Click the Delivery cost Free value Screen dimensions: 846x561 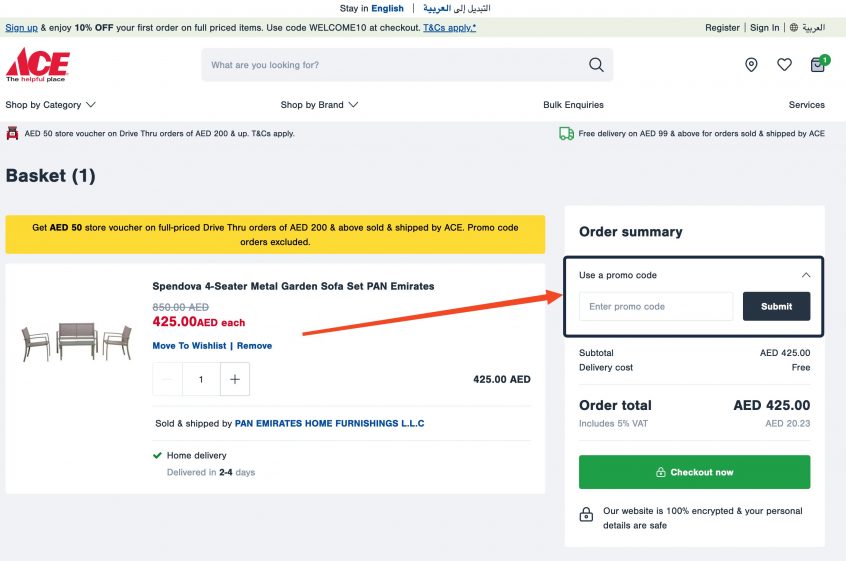[801, 367]
